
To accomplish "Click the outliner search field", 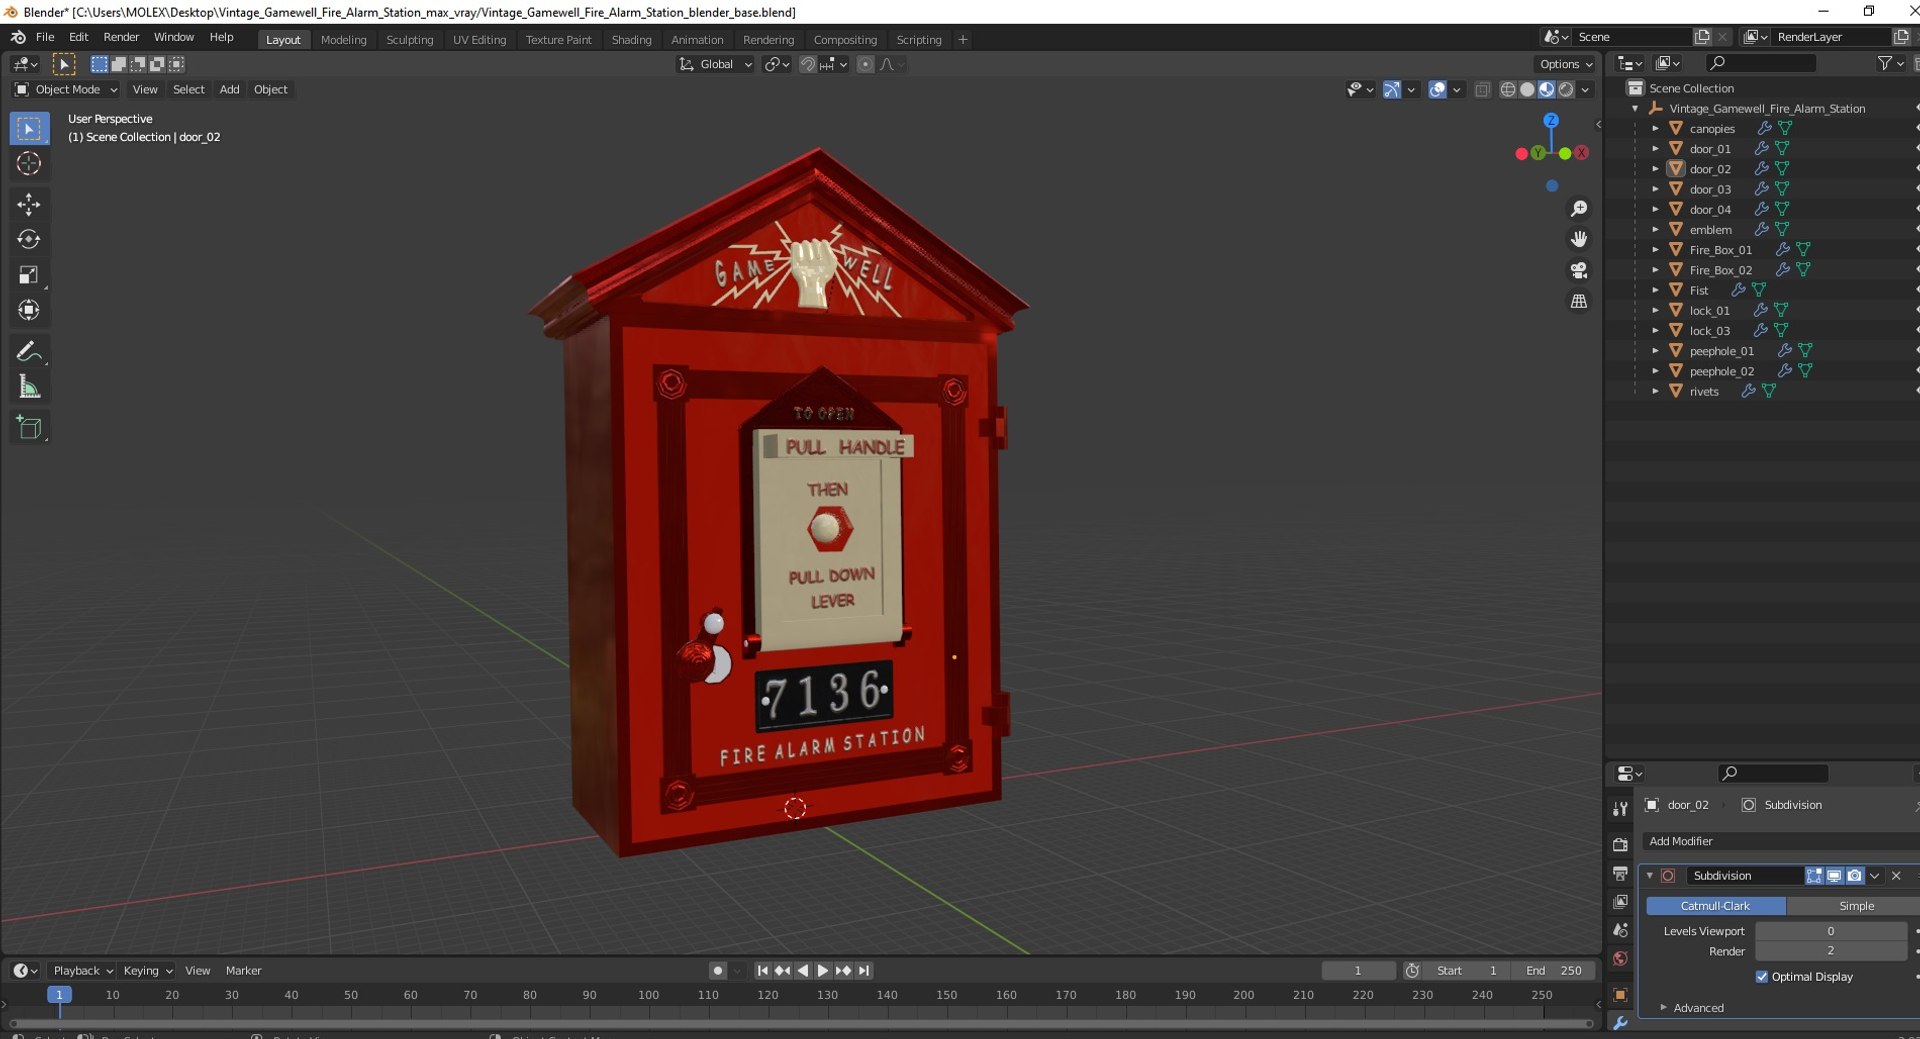I will tap(1761, 63).
